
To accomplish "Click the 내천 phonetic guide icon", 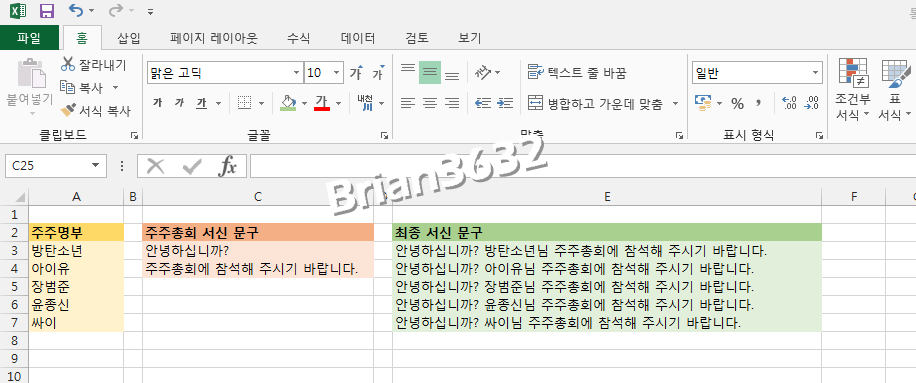I will pos(365,103).
